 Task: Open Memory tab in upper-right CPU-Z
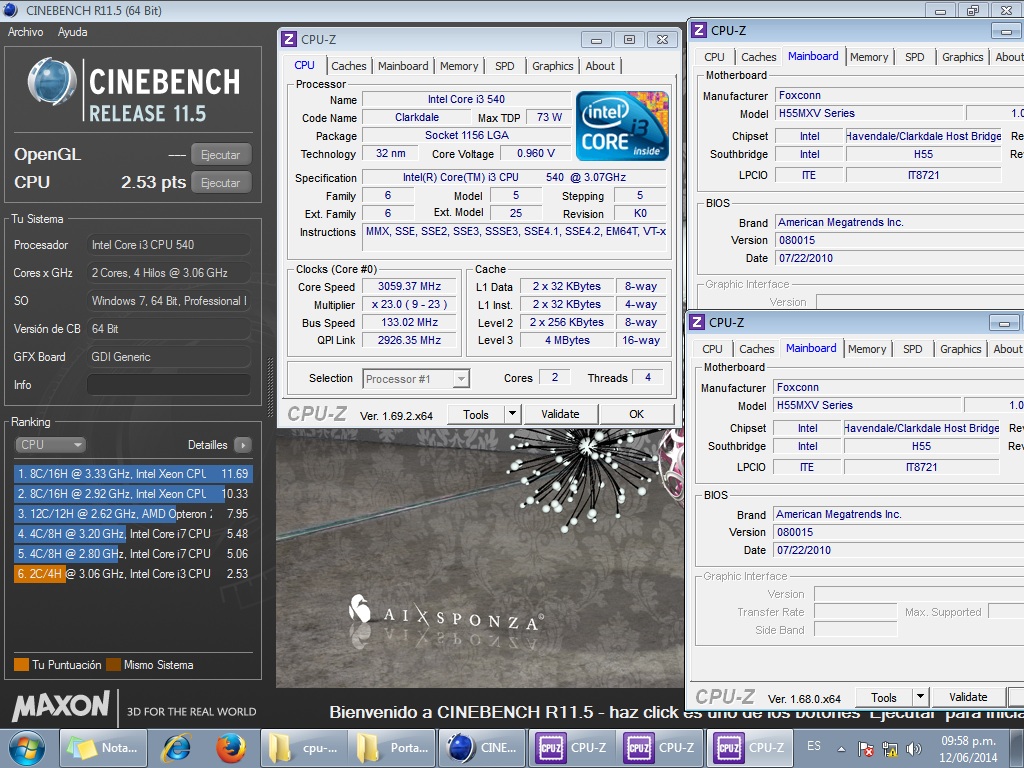click(x=869, y=57)
